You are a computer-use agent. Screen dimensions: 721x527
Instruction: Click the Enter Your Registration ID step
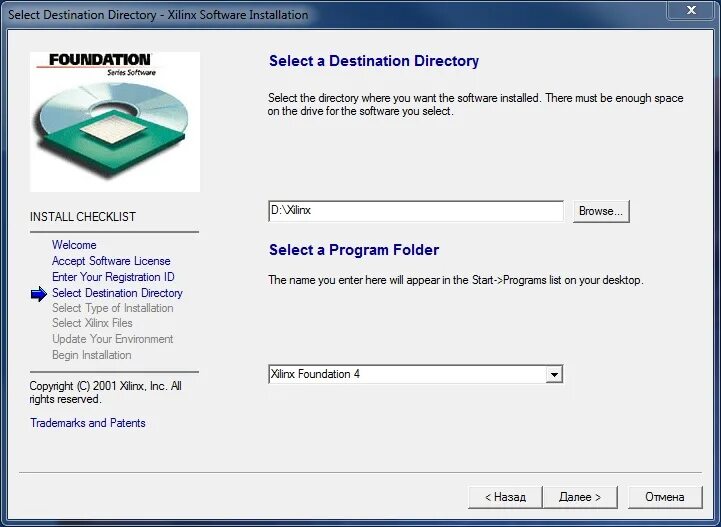tap(113, 277)
